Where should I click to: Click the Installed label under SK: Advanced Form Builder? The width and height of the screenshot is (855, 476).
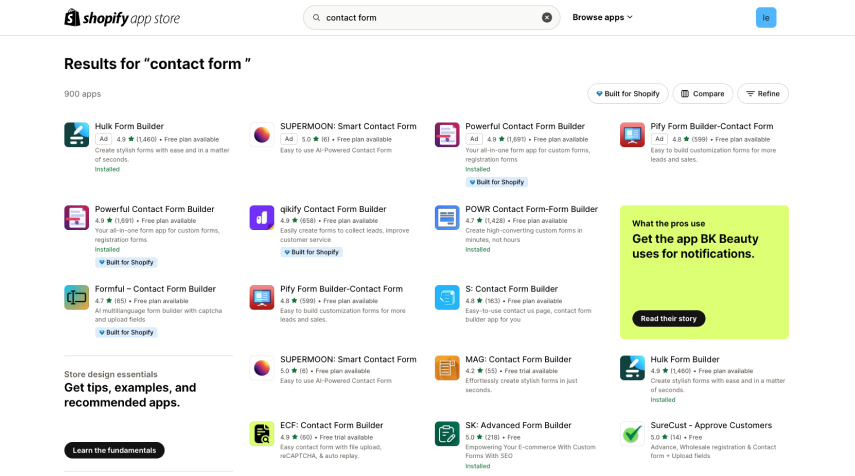(x=478, y=466)
